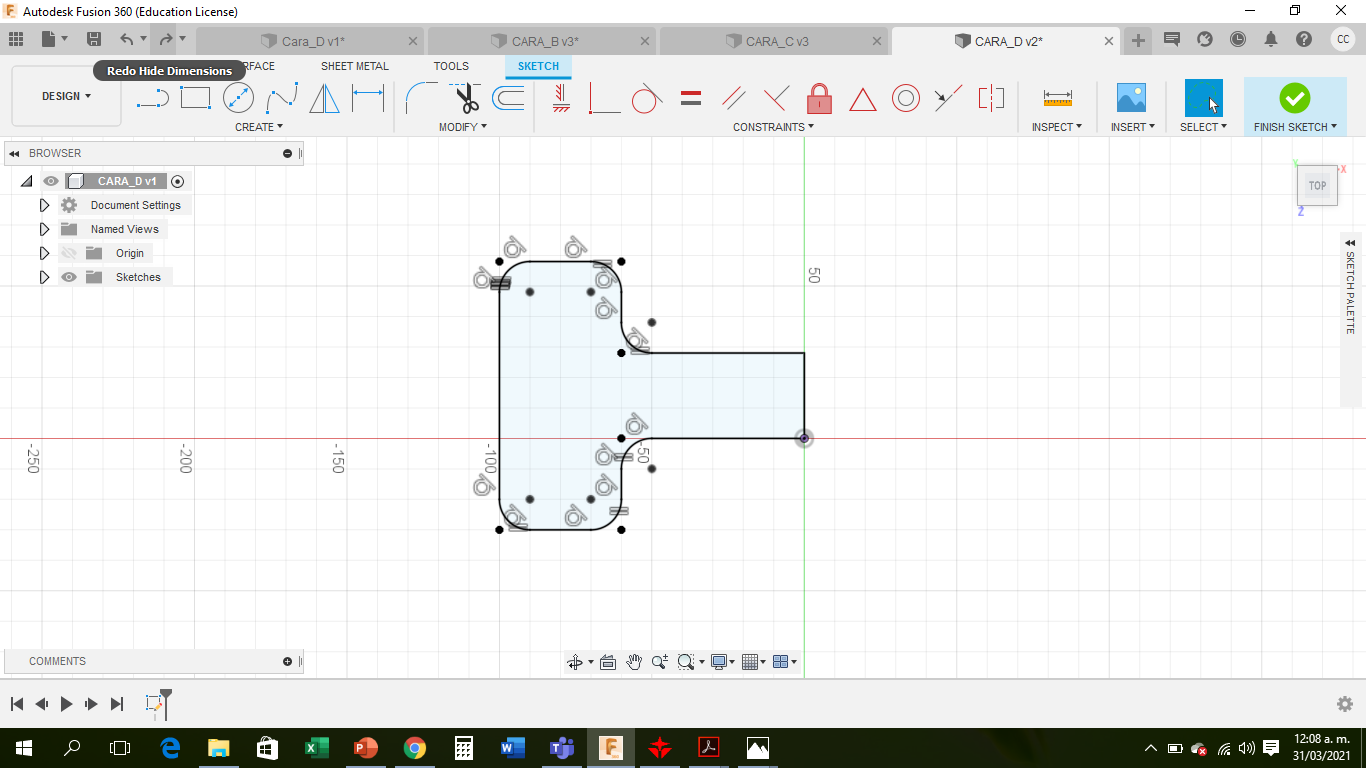Choose the Fit Point Spline tool

tap(282, 98)
